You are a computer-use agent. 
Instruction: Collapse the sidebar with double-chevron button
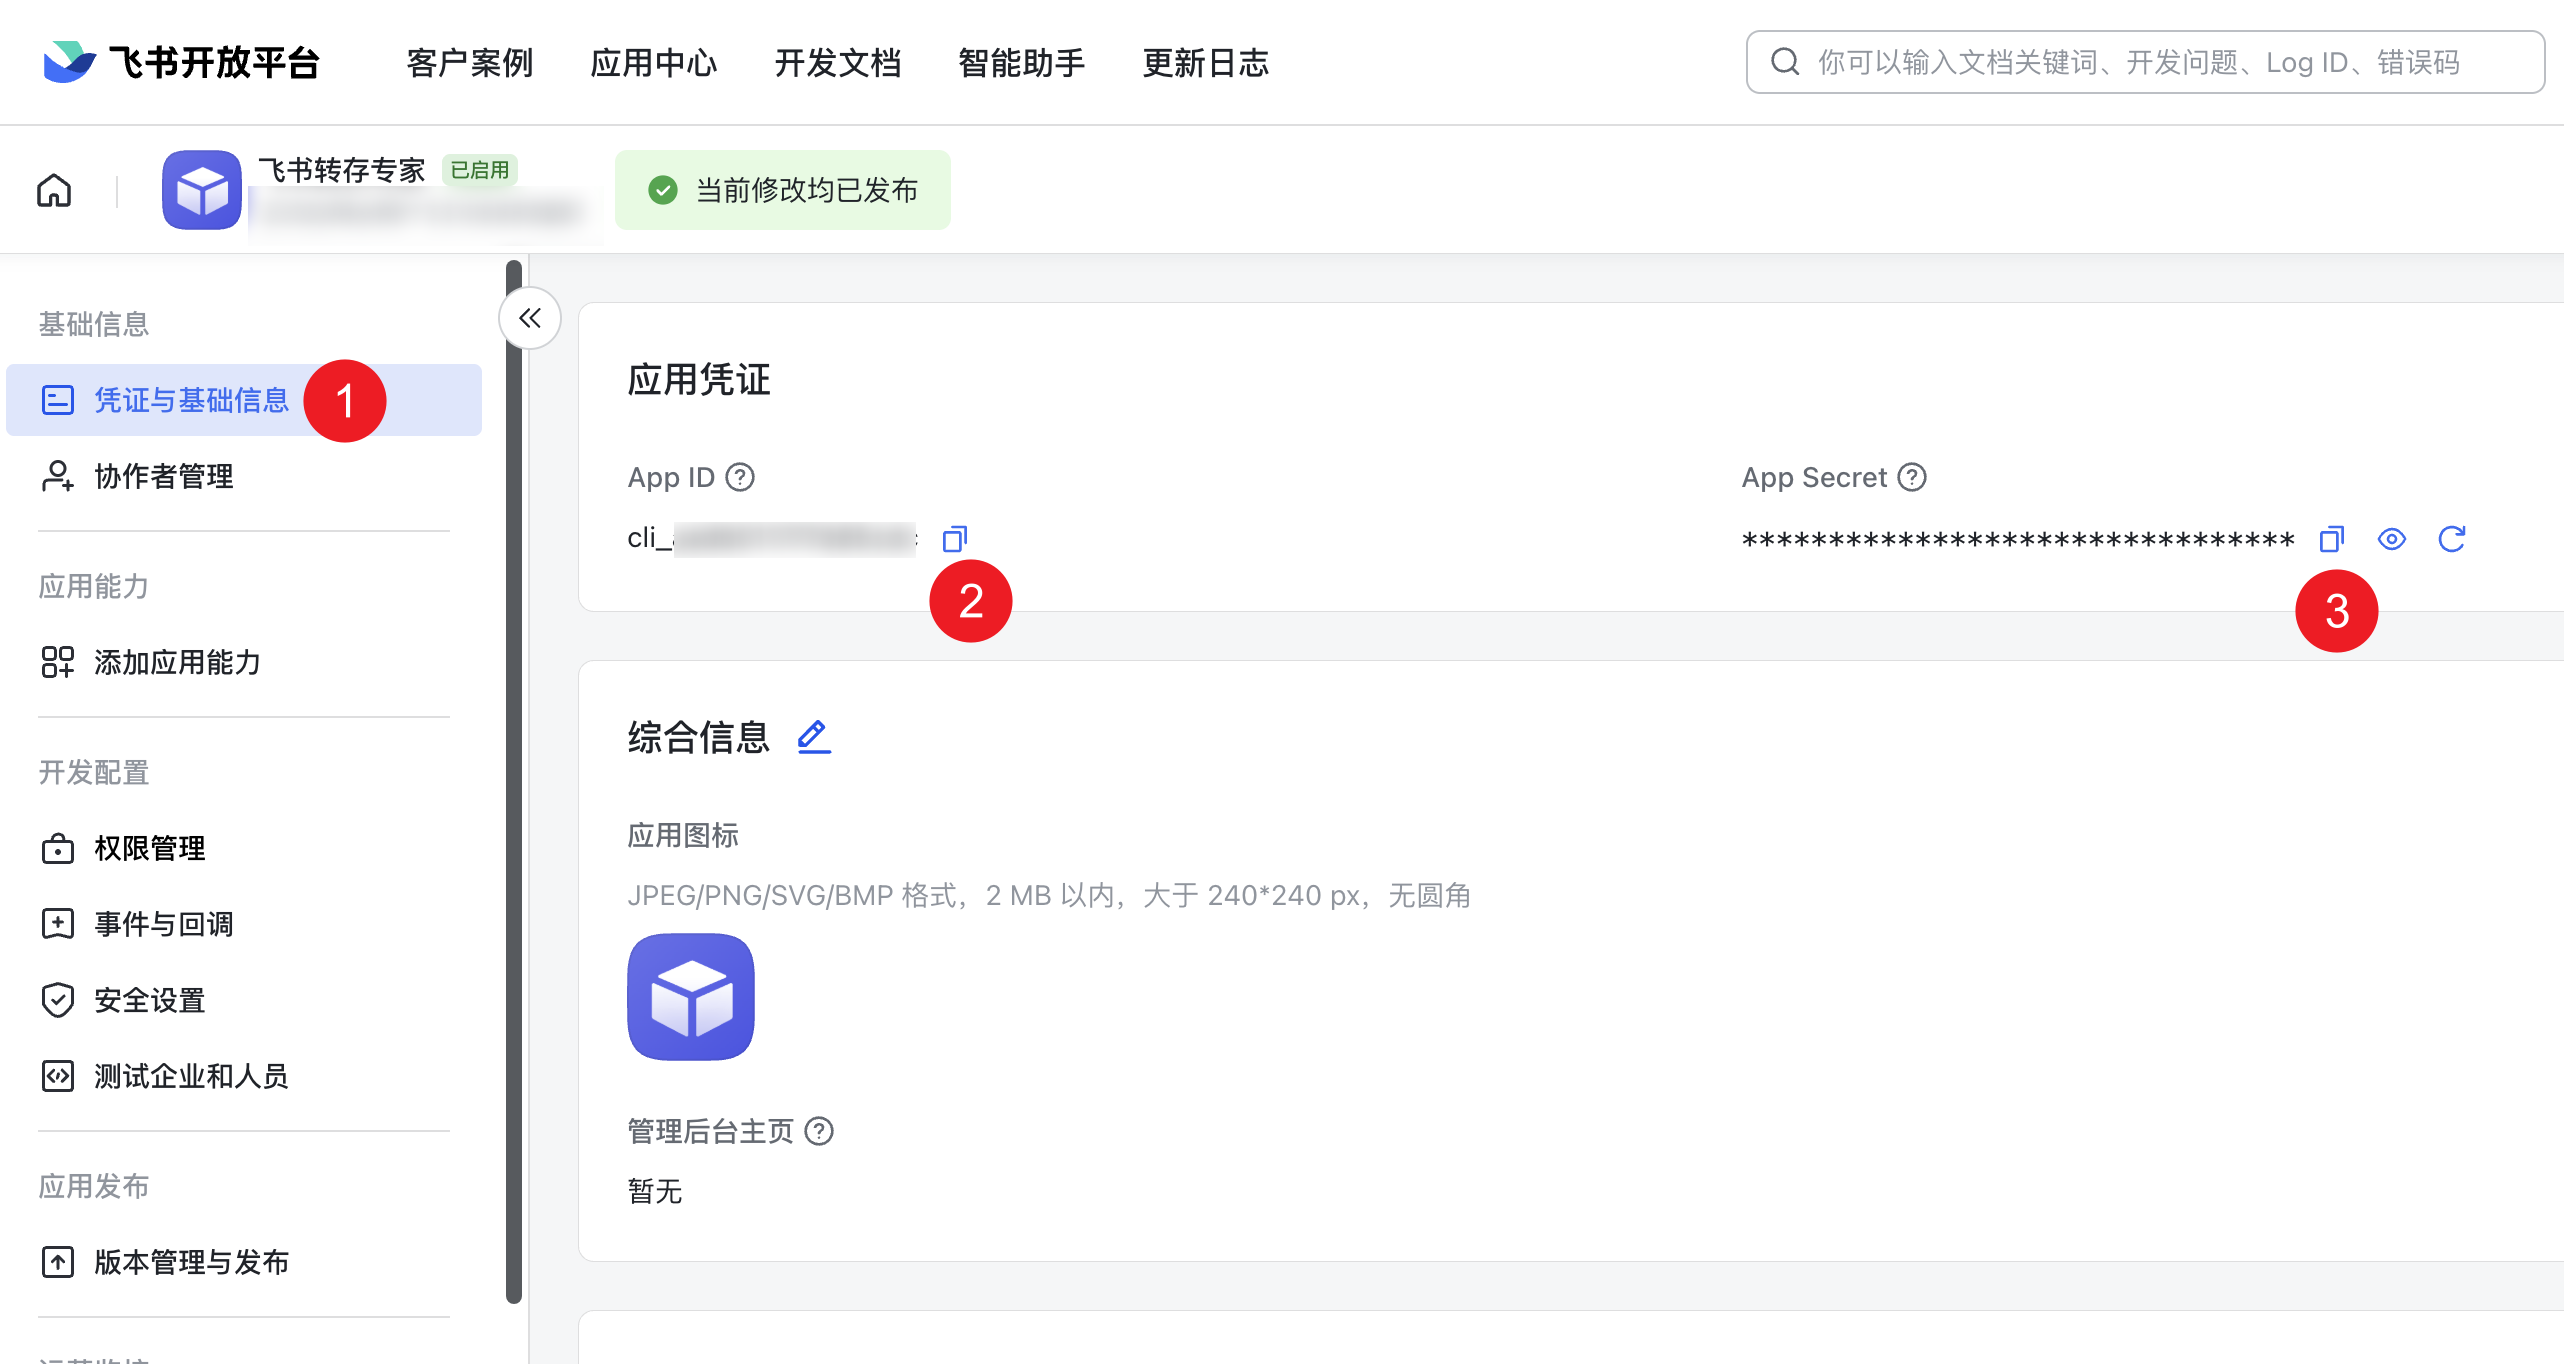click(x=530, y=318)
